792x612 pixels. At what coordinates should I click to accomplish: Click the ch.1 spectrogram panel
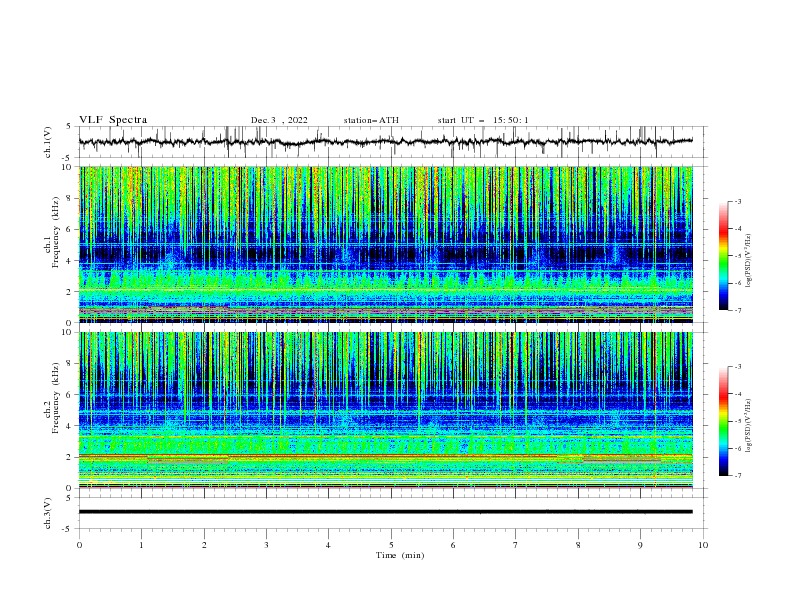[x=386, y=244]
